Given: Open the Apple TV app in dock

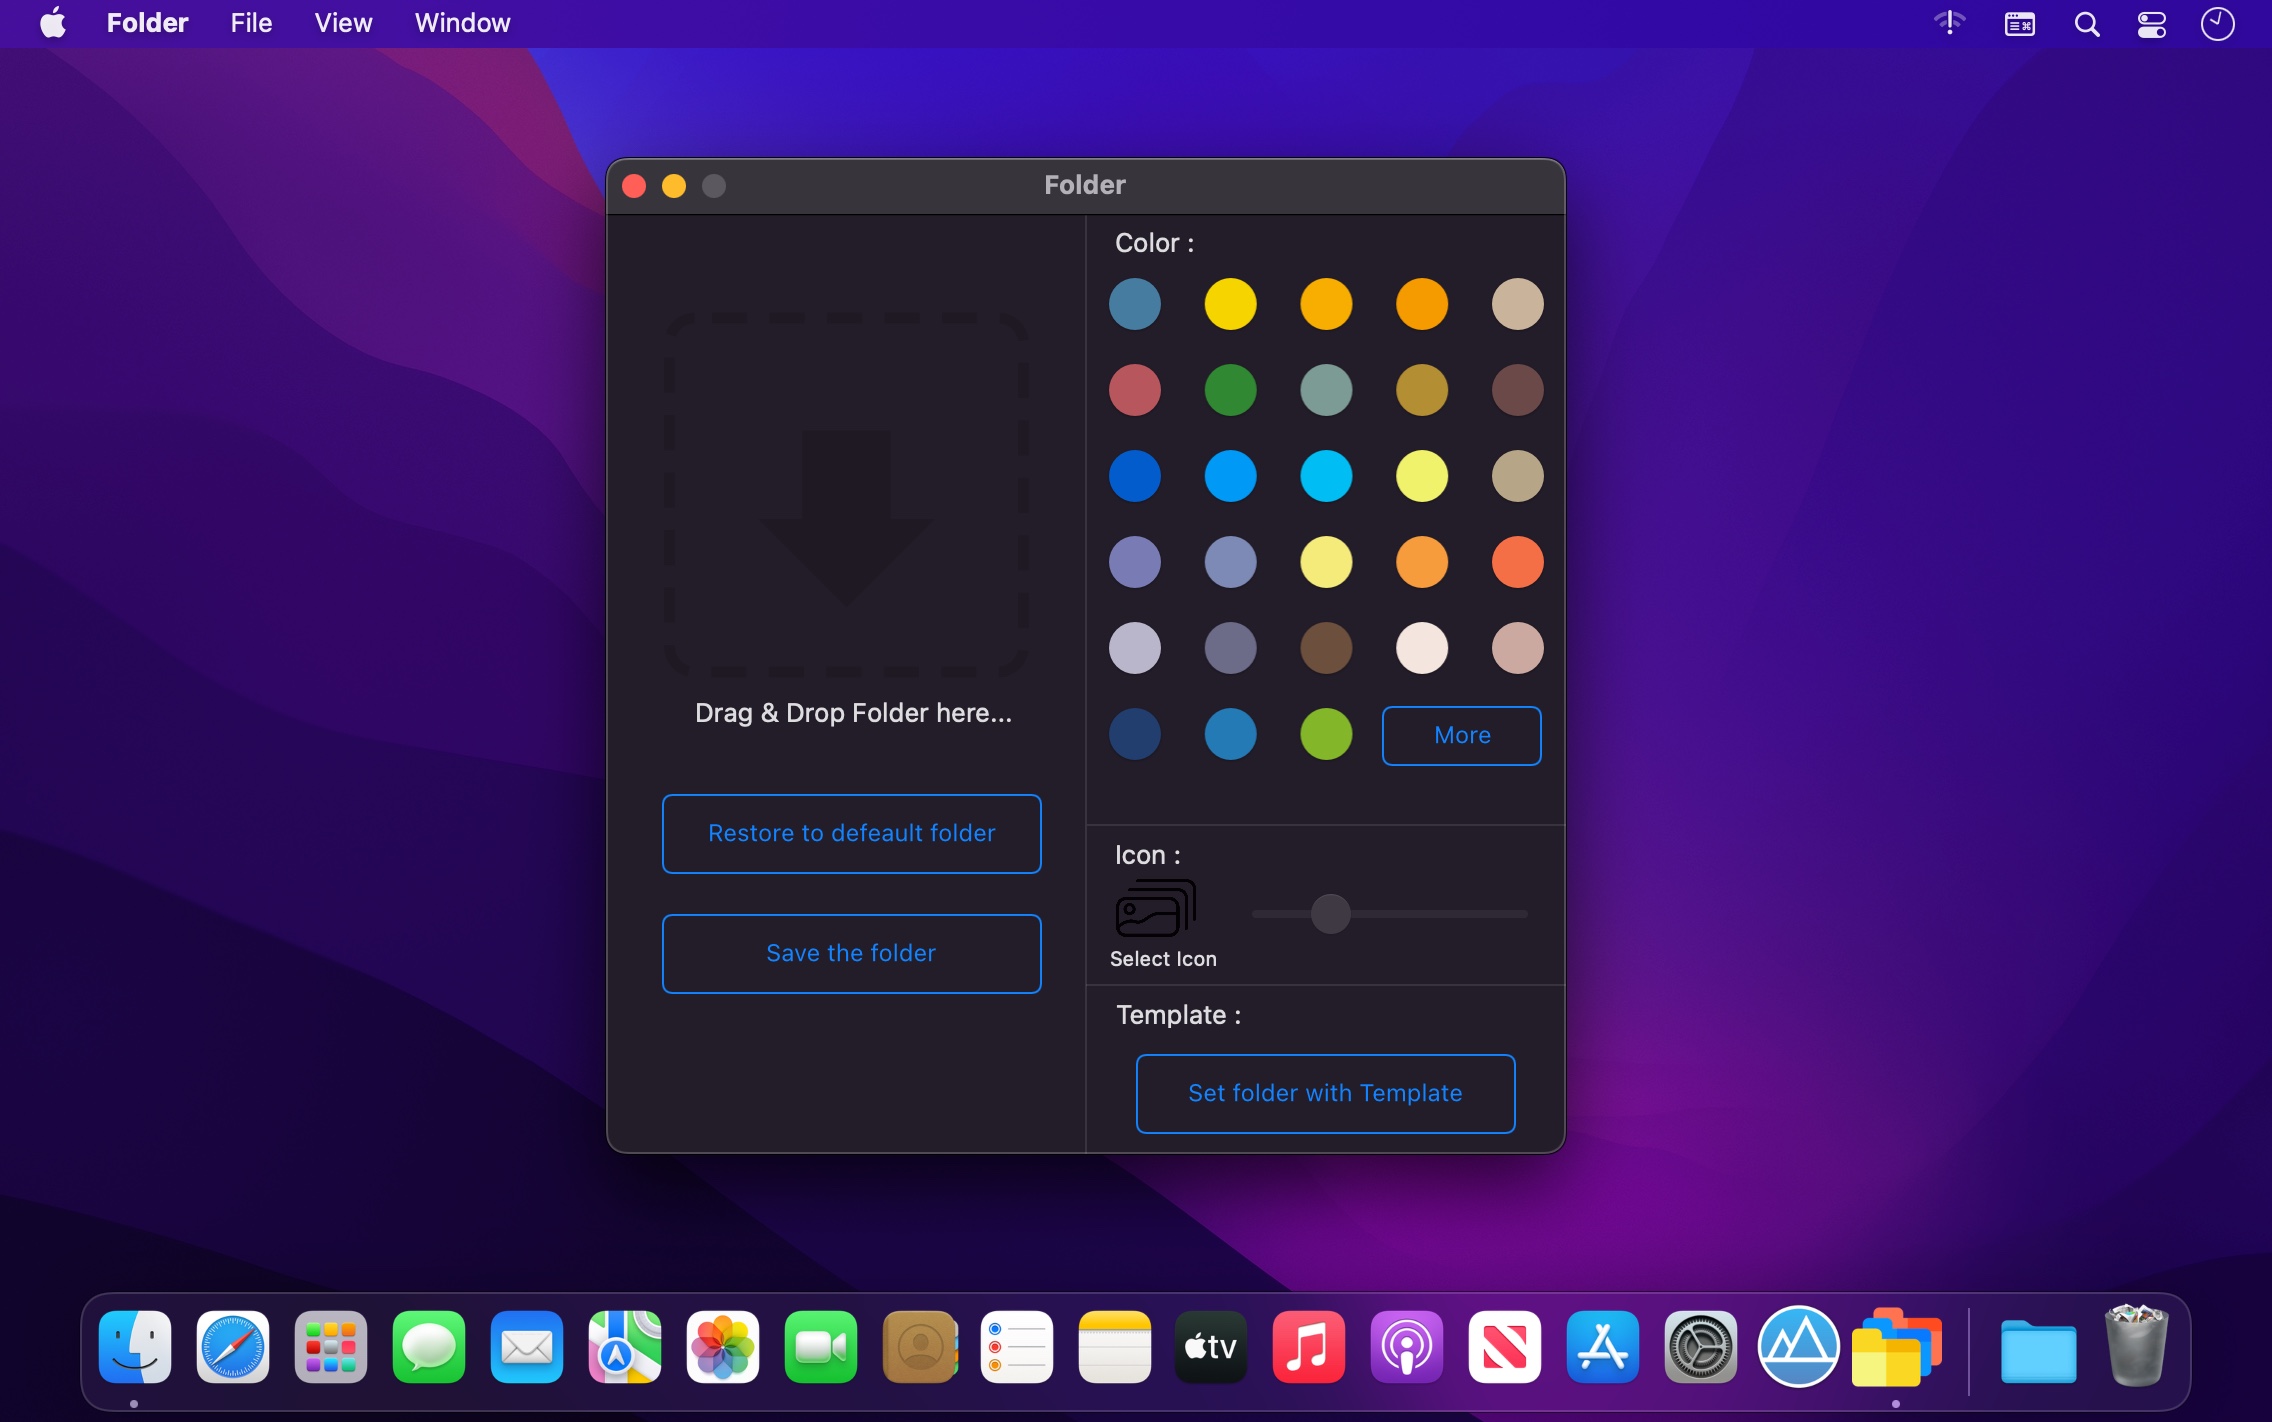Looking at the screenshot, I should point(1211,1347).
